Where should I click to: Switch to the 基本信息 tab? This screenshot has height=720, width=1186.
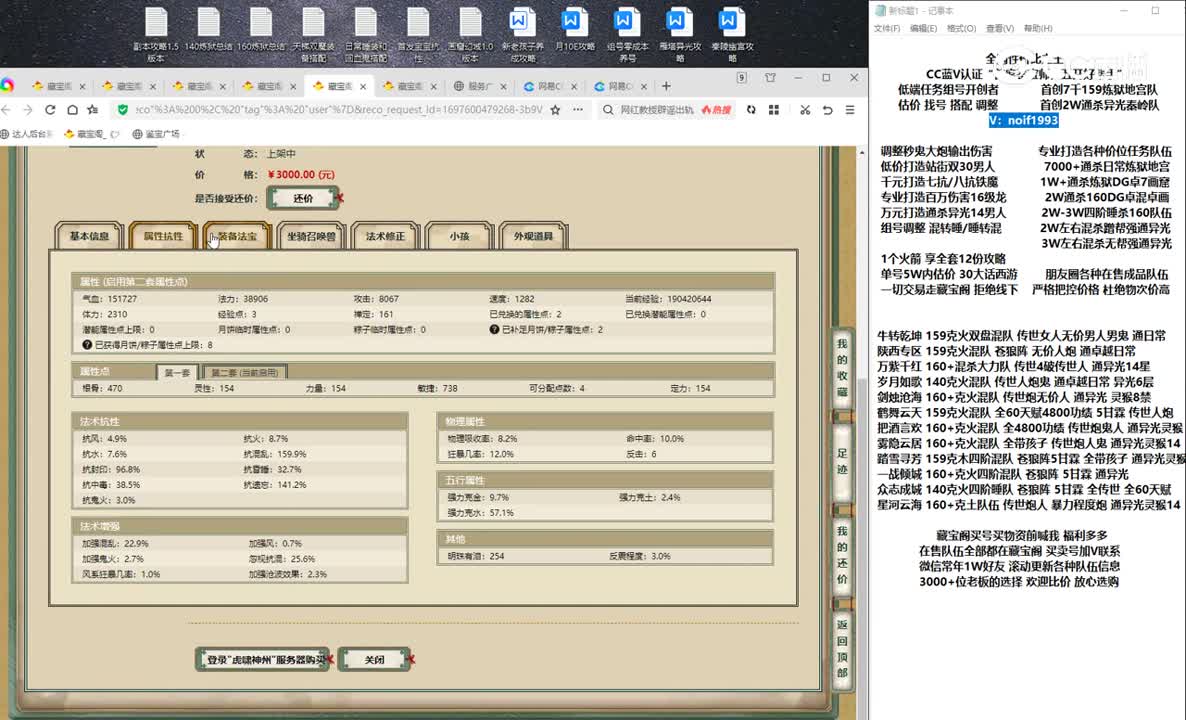[x=89, y=236]
